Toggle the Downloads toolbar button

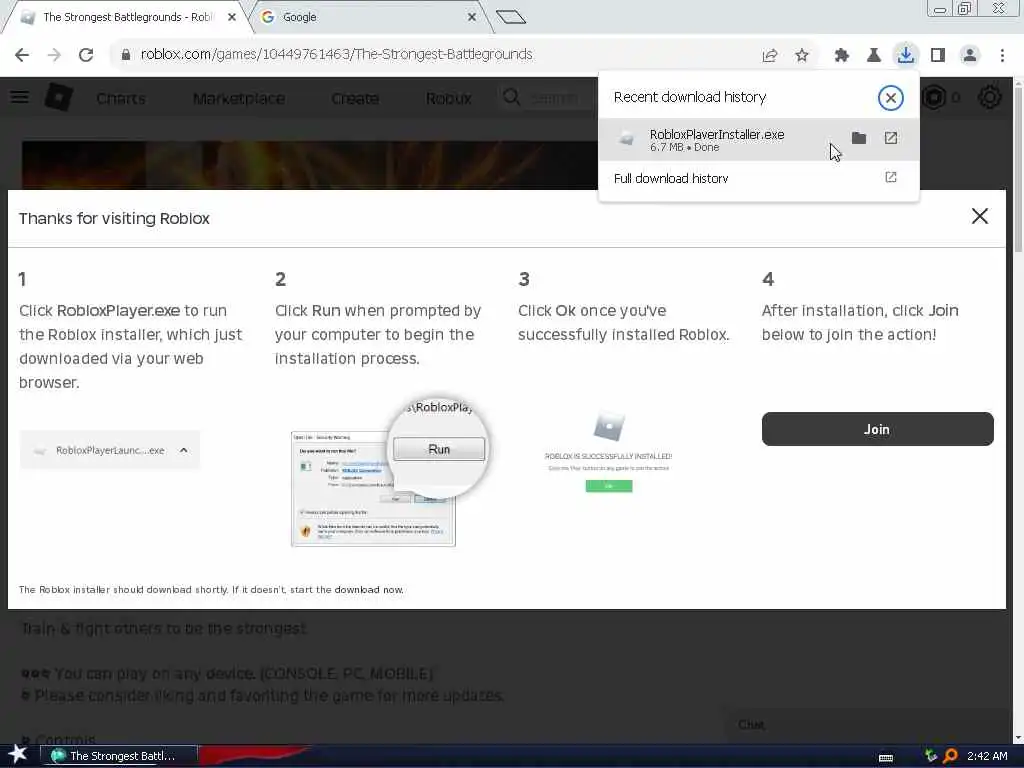[905, 55]
